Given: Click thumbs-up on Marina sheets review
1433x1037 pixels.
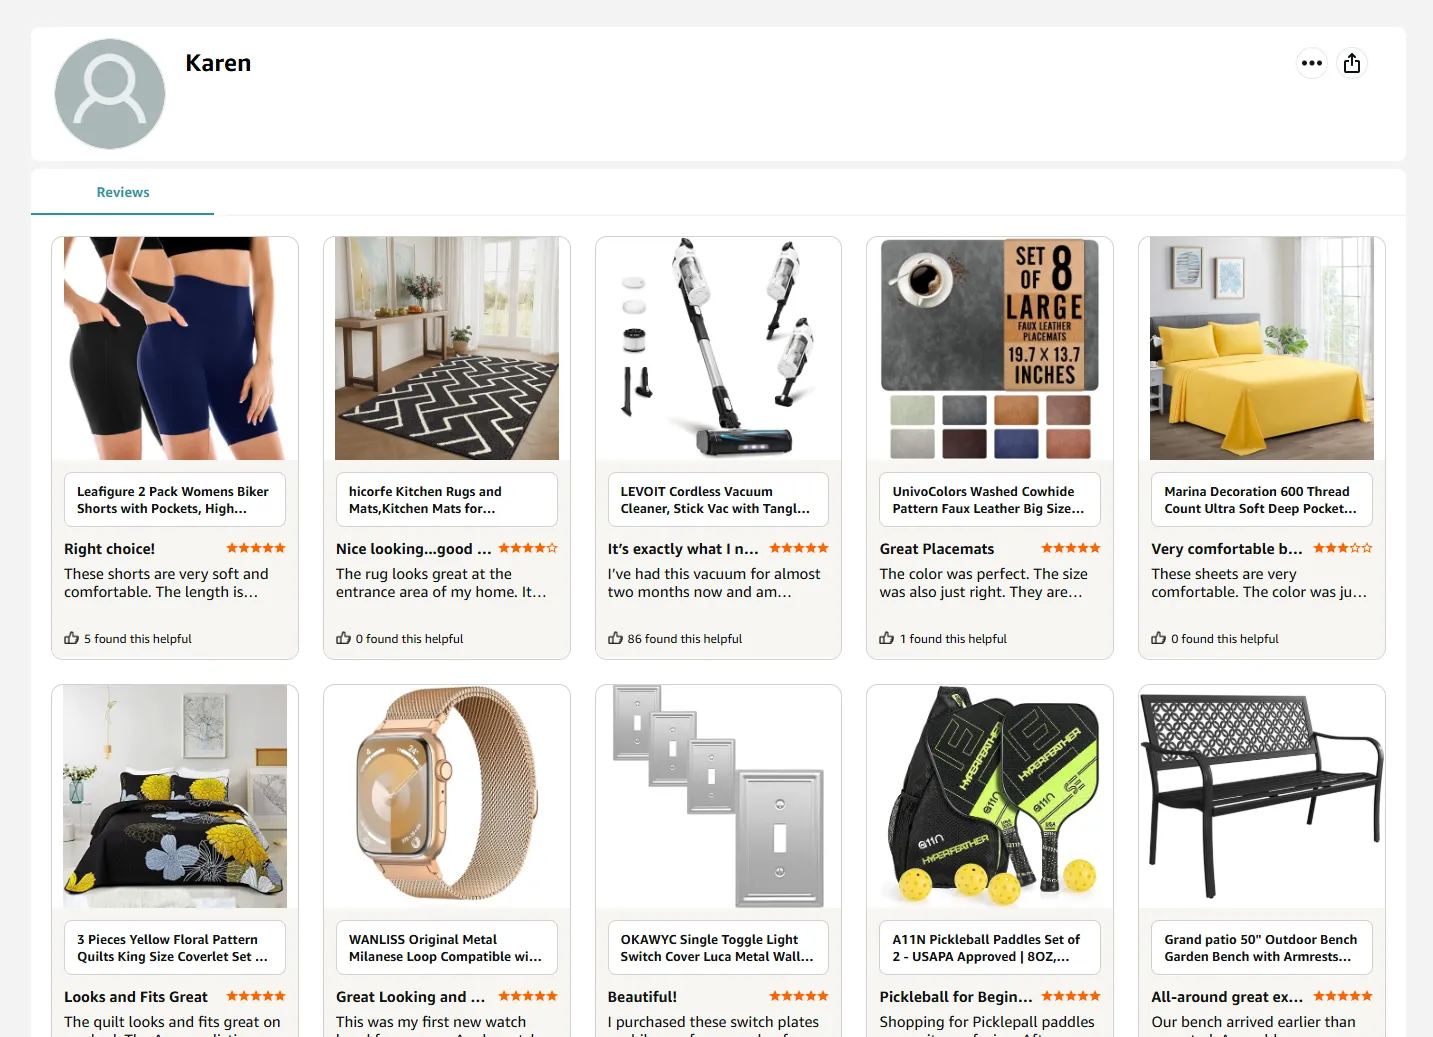Looking at the screenshot, I should coord(1159,638).
